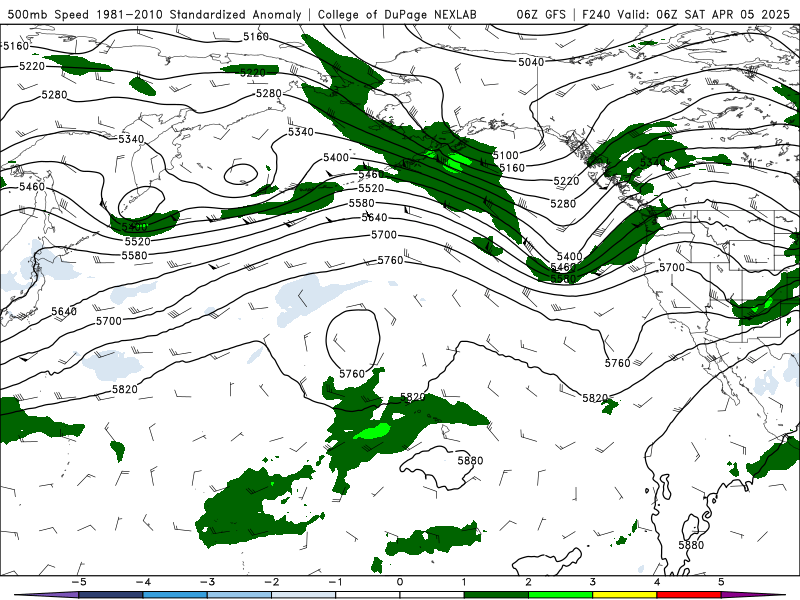800x600 pixels.
Task: Click the bright green 2 to 3 legend segment
Action: click(561, 595)
